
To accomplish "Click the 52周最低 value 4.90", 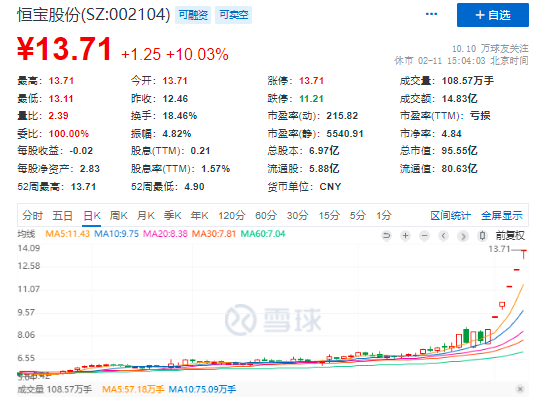I will (194, 187).
